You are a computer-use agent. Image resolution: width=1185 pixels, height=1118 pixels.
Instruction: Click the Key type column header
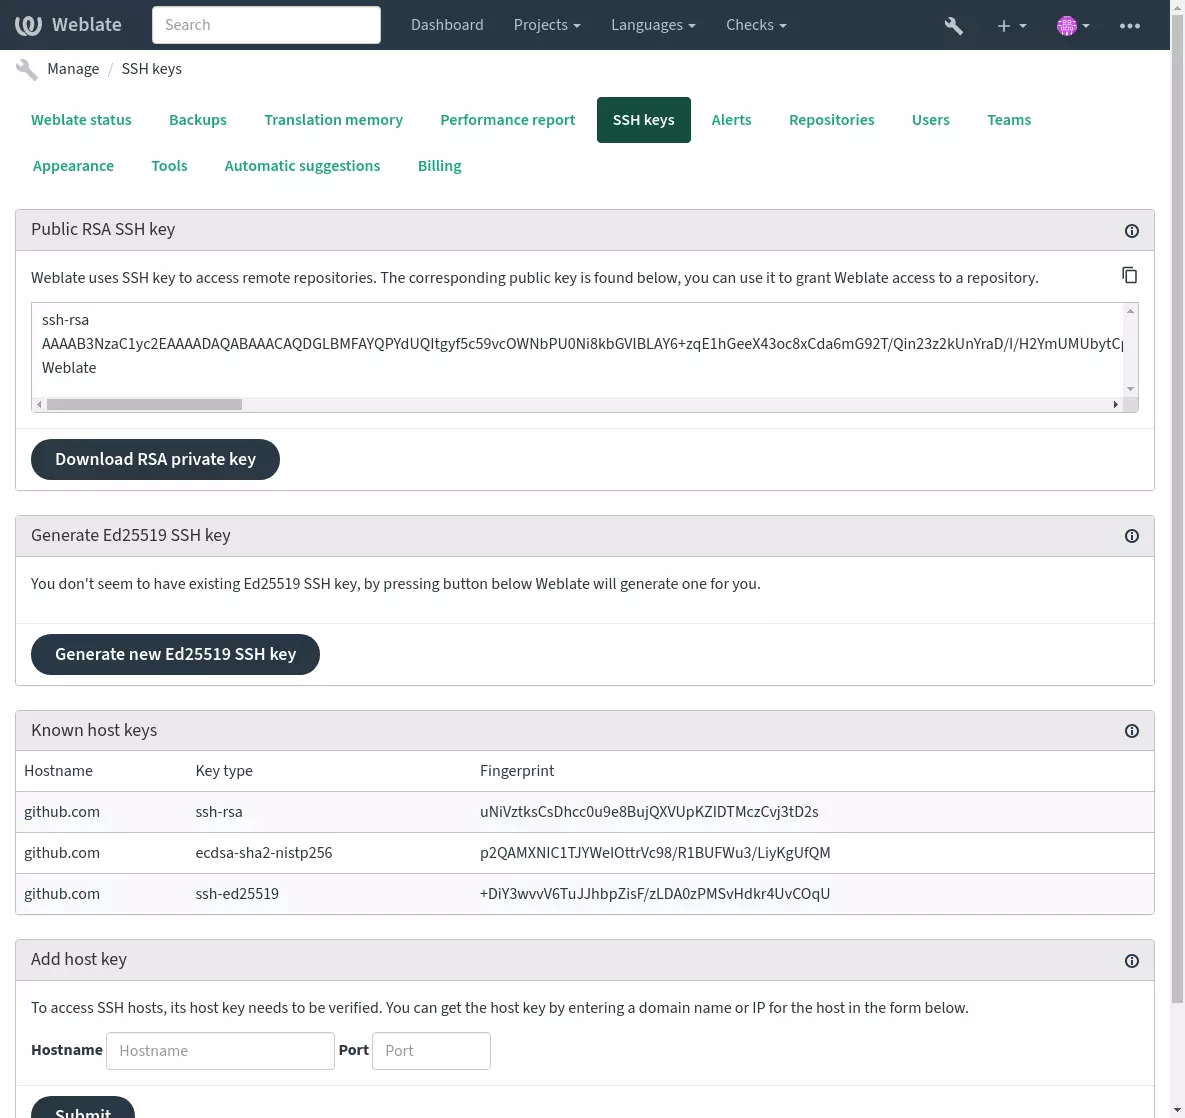(224, 771)
